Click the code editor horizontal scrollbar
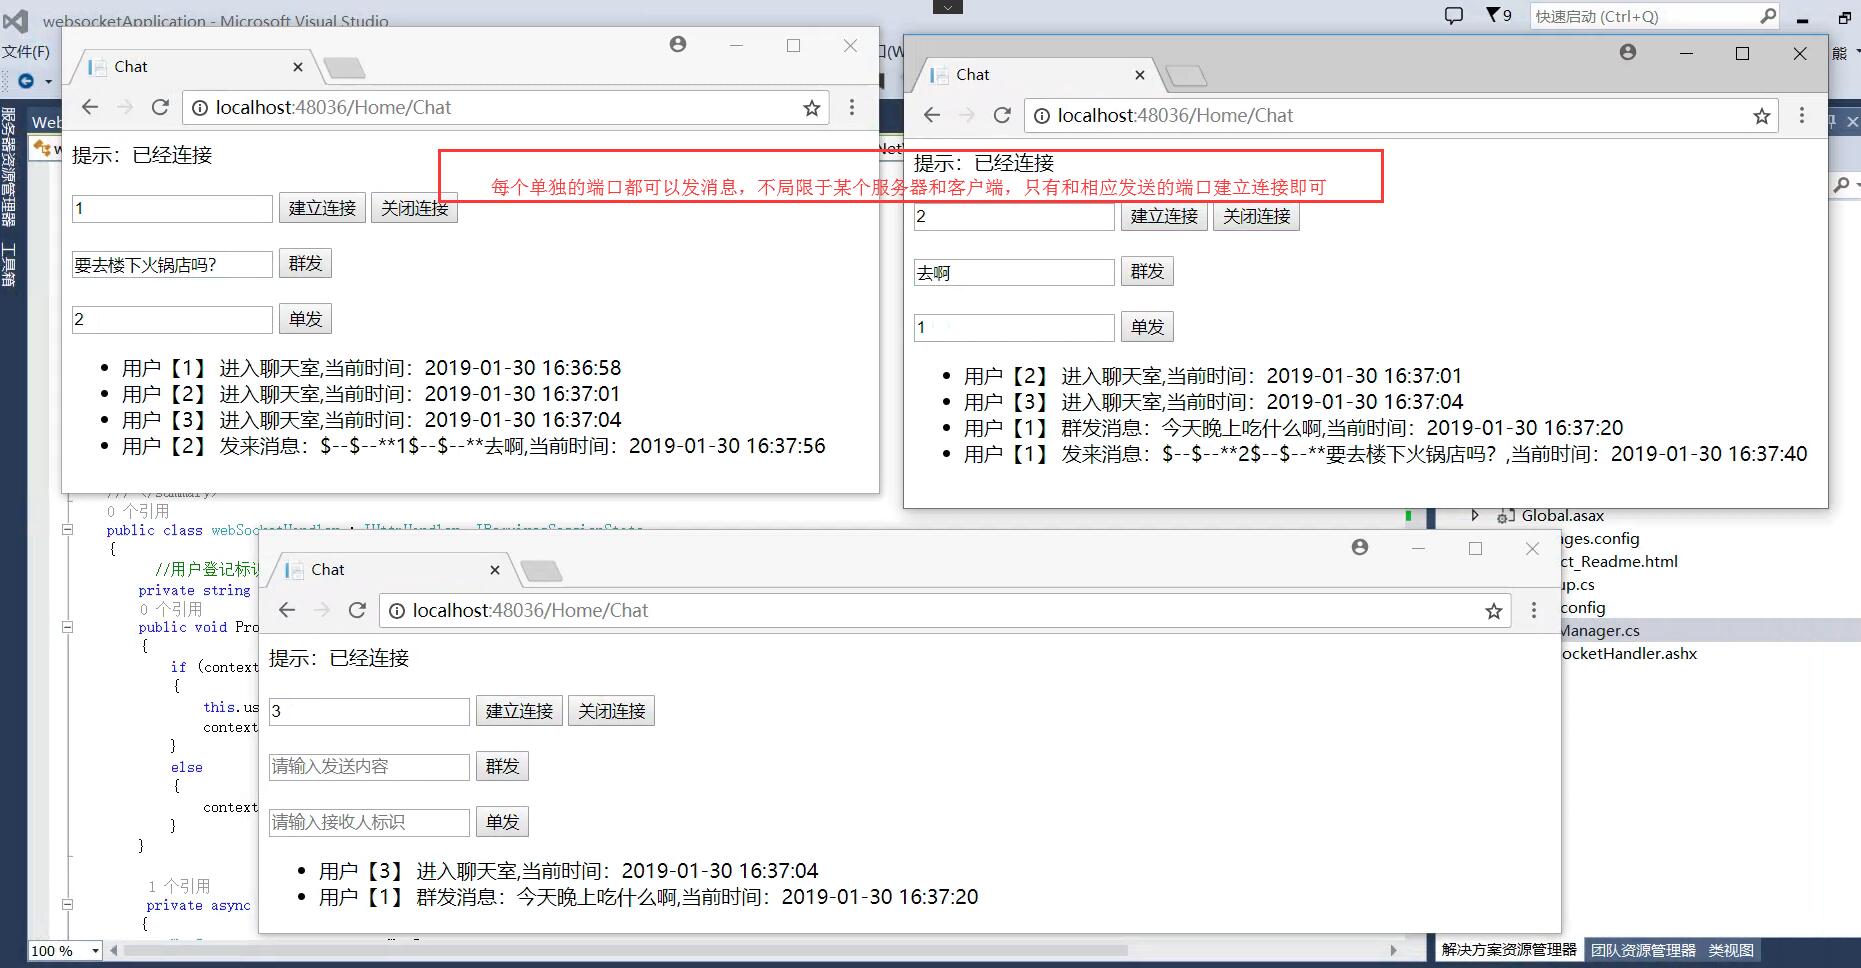Viewport: 1861px width, 968px height. click(625, 950)
